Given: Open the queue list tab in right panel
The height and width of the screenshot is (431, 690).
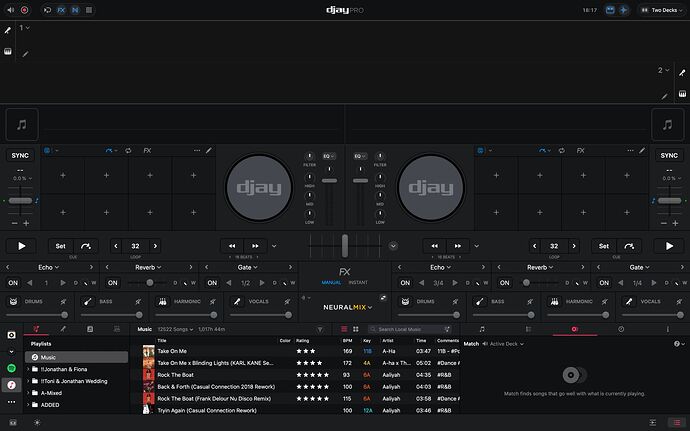Looking at the screenshot, I should click(x=528, y=329).
